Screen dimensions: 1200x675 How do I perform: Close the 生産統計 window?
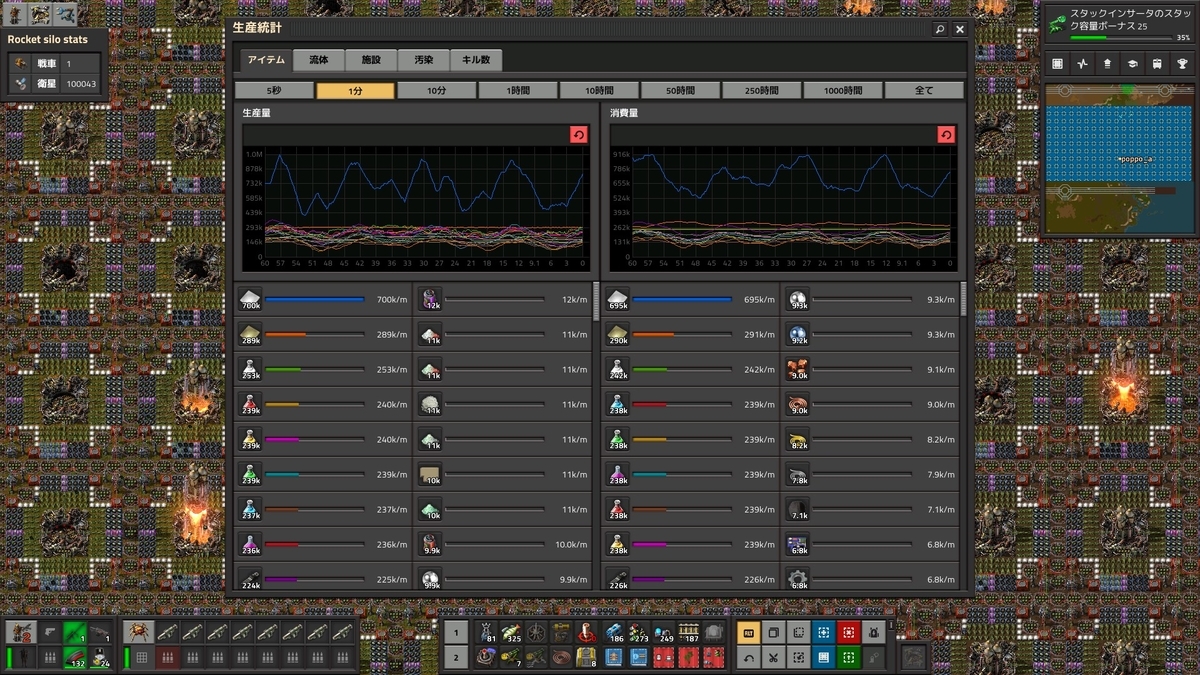(960, 30)
